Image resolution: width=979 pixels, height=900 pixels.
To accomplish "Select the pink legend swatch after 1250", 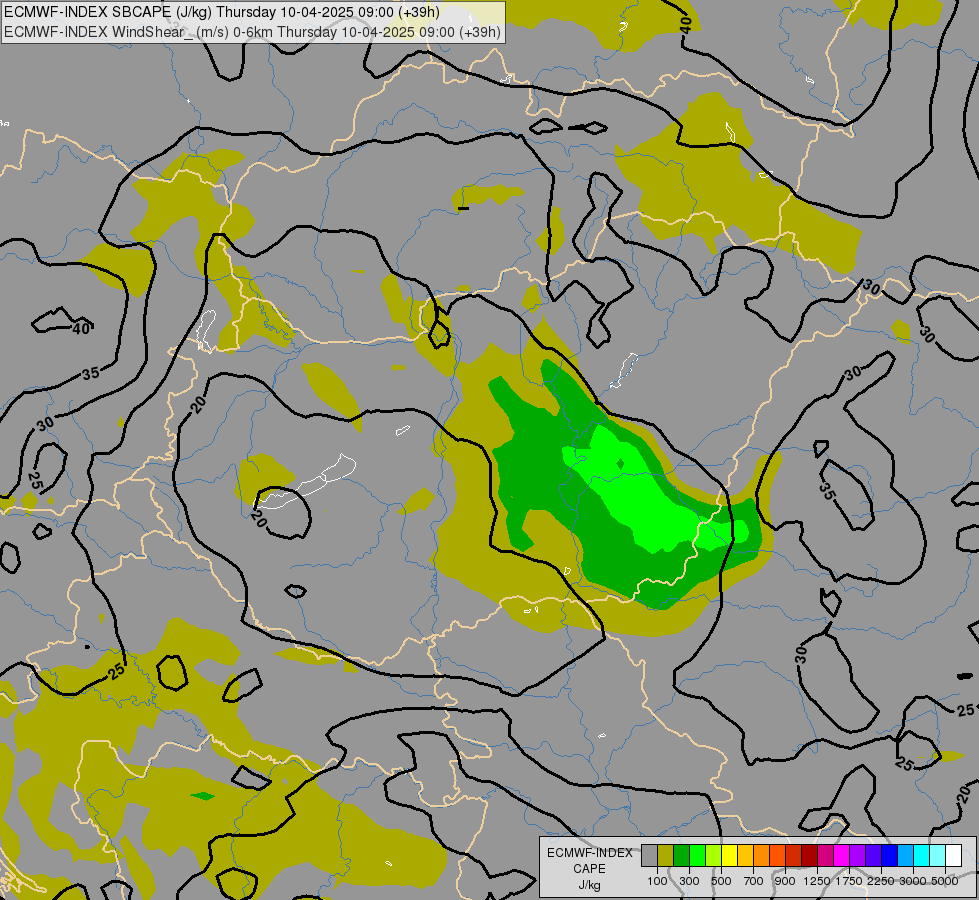I will click(825, 856).
